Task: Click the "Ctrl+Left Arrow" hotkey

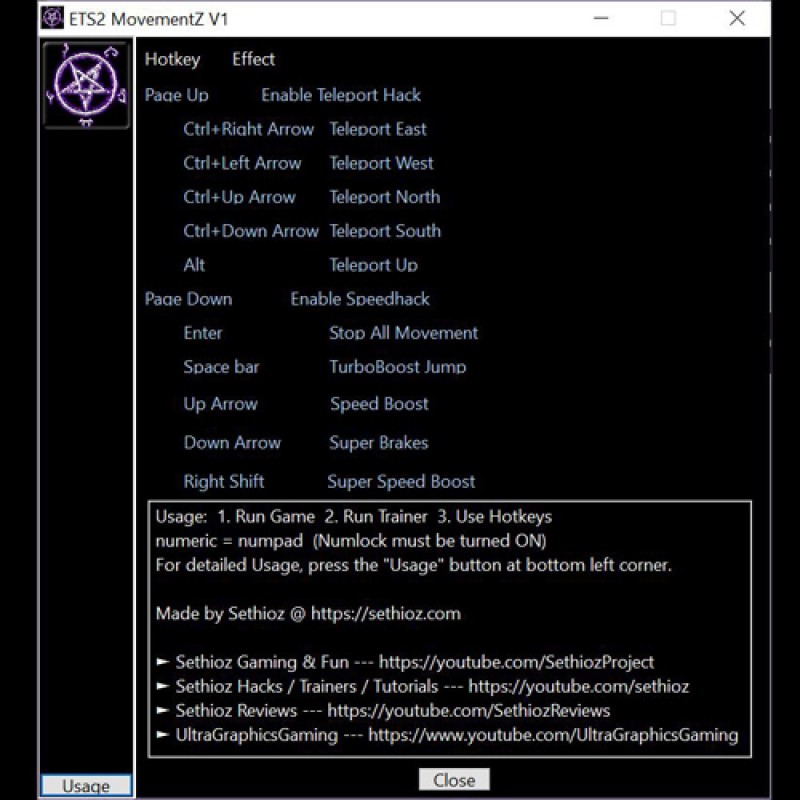Action: 242,163
